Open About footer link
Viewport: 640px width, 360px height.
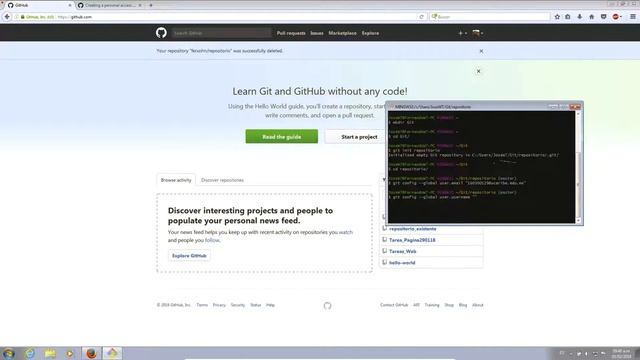[478, 305]
